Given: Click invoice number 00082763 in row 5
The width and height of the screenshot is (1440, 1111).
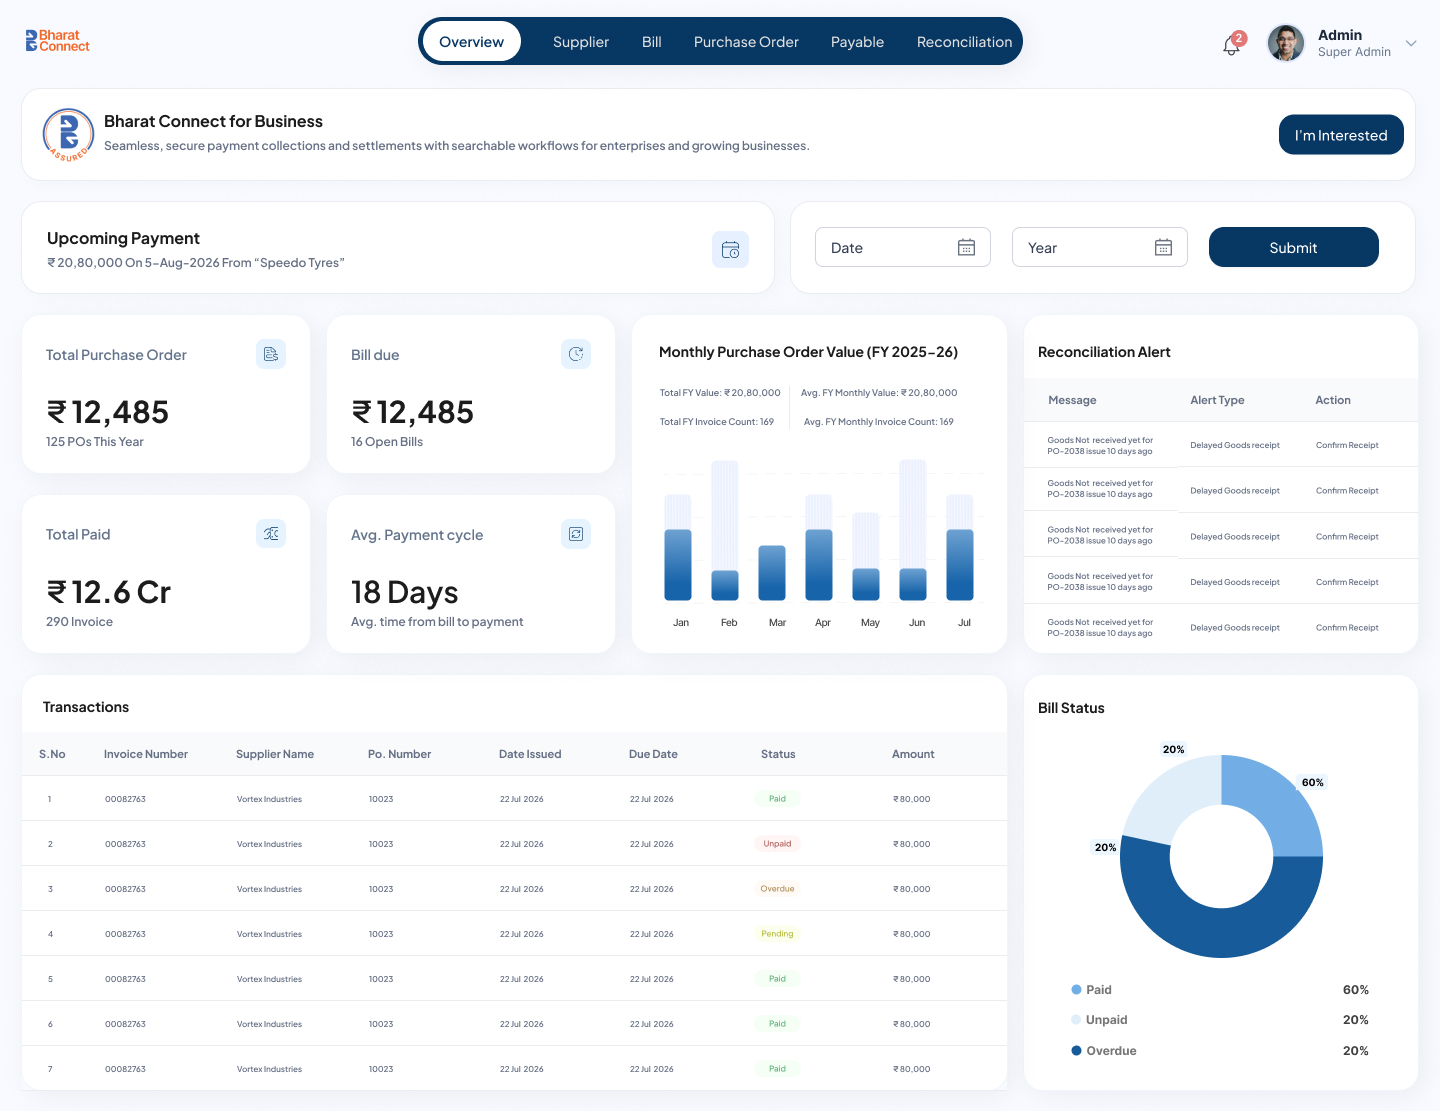Looking at the screenshot, I should (x=125, y=979).
